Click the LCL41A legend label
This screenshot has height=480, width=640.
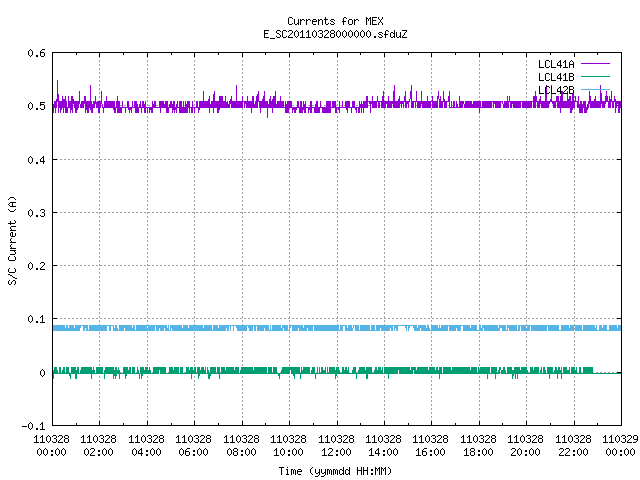click(556, 64)
